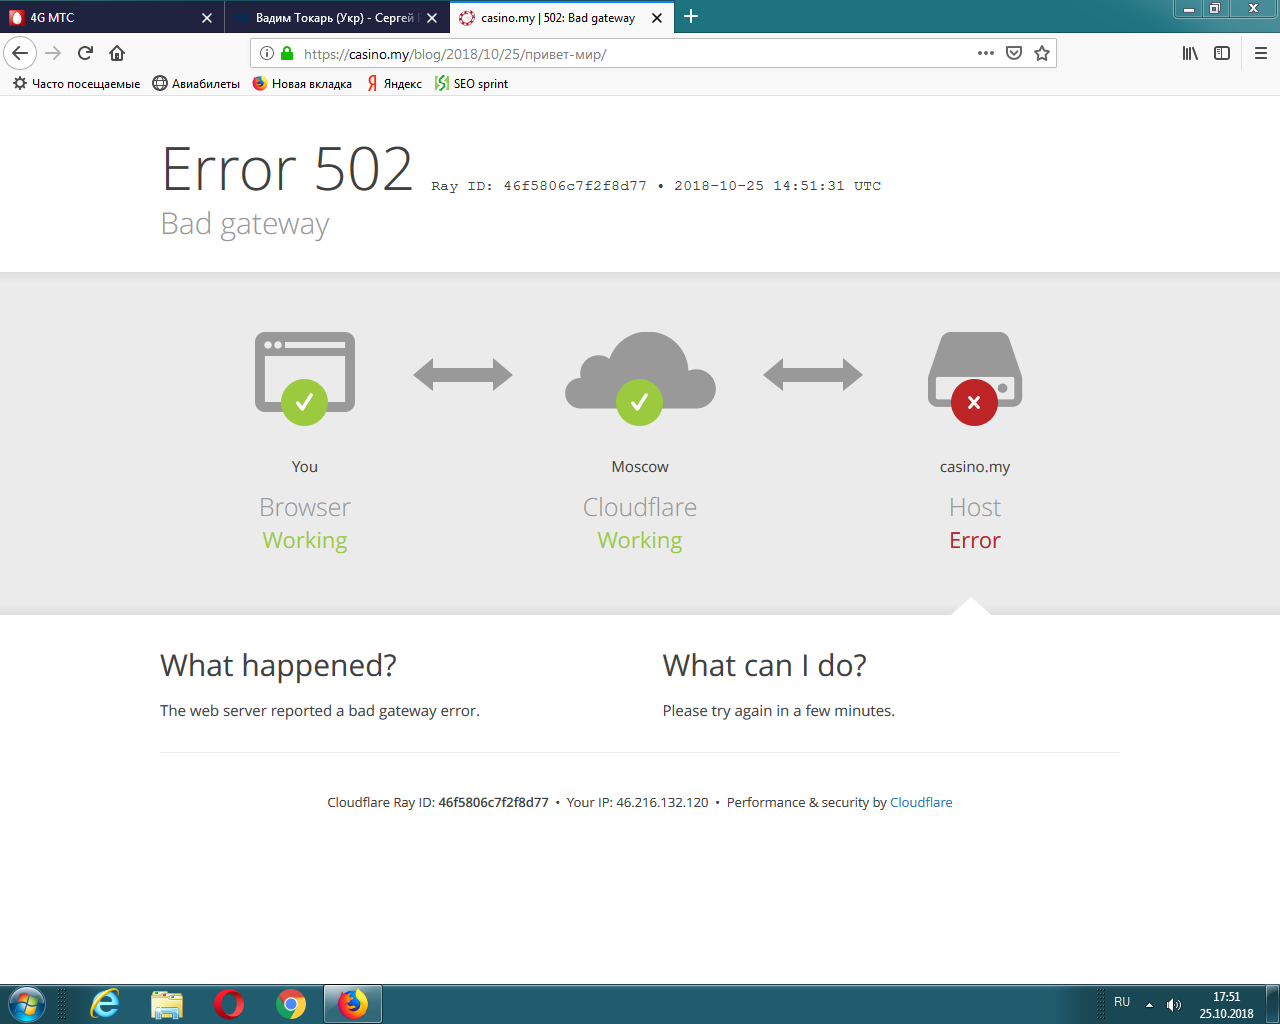Image resolution: width=1280 pixels, height=1024 pixels.
Task: Show site information icon in address bar
Action: 267,53
